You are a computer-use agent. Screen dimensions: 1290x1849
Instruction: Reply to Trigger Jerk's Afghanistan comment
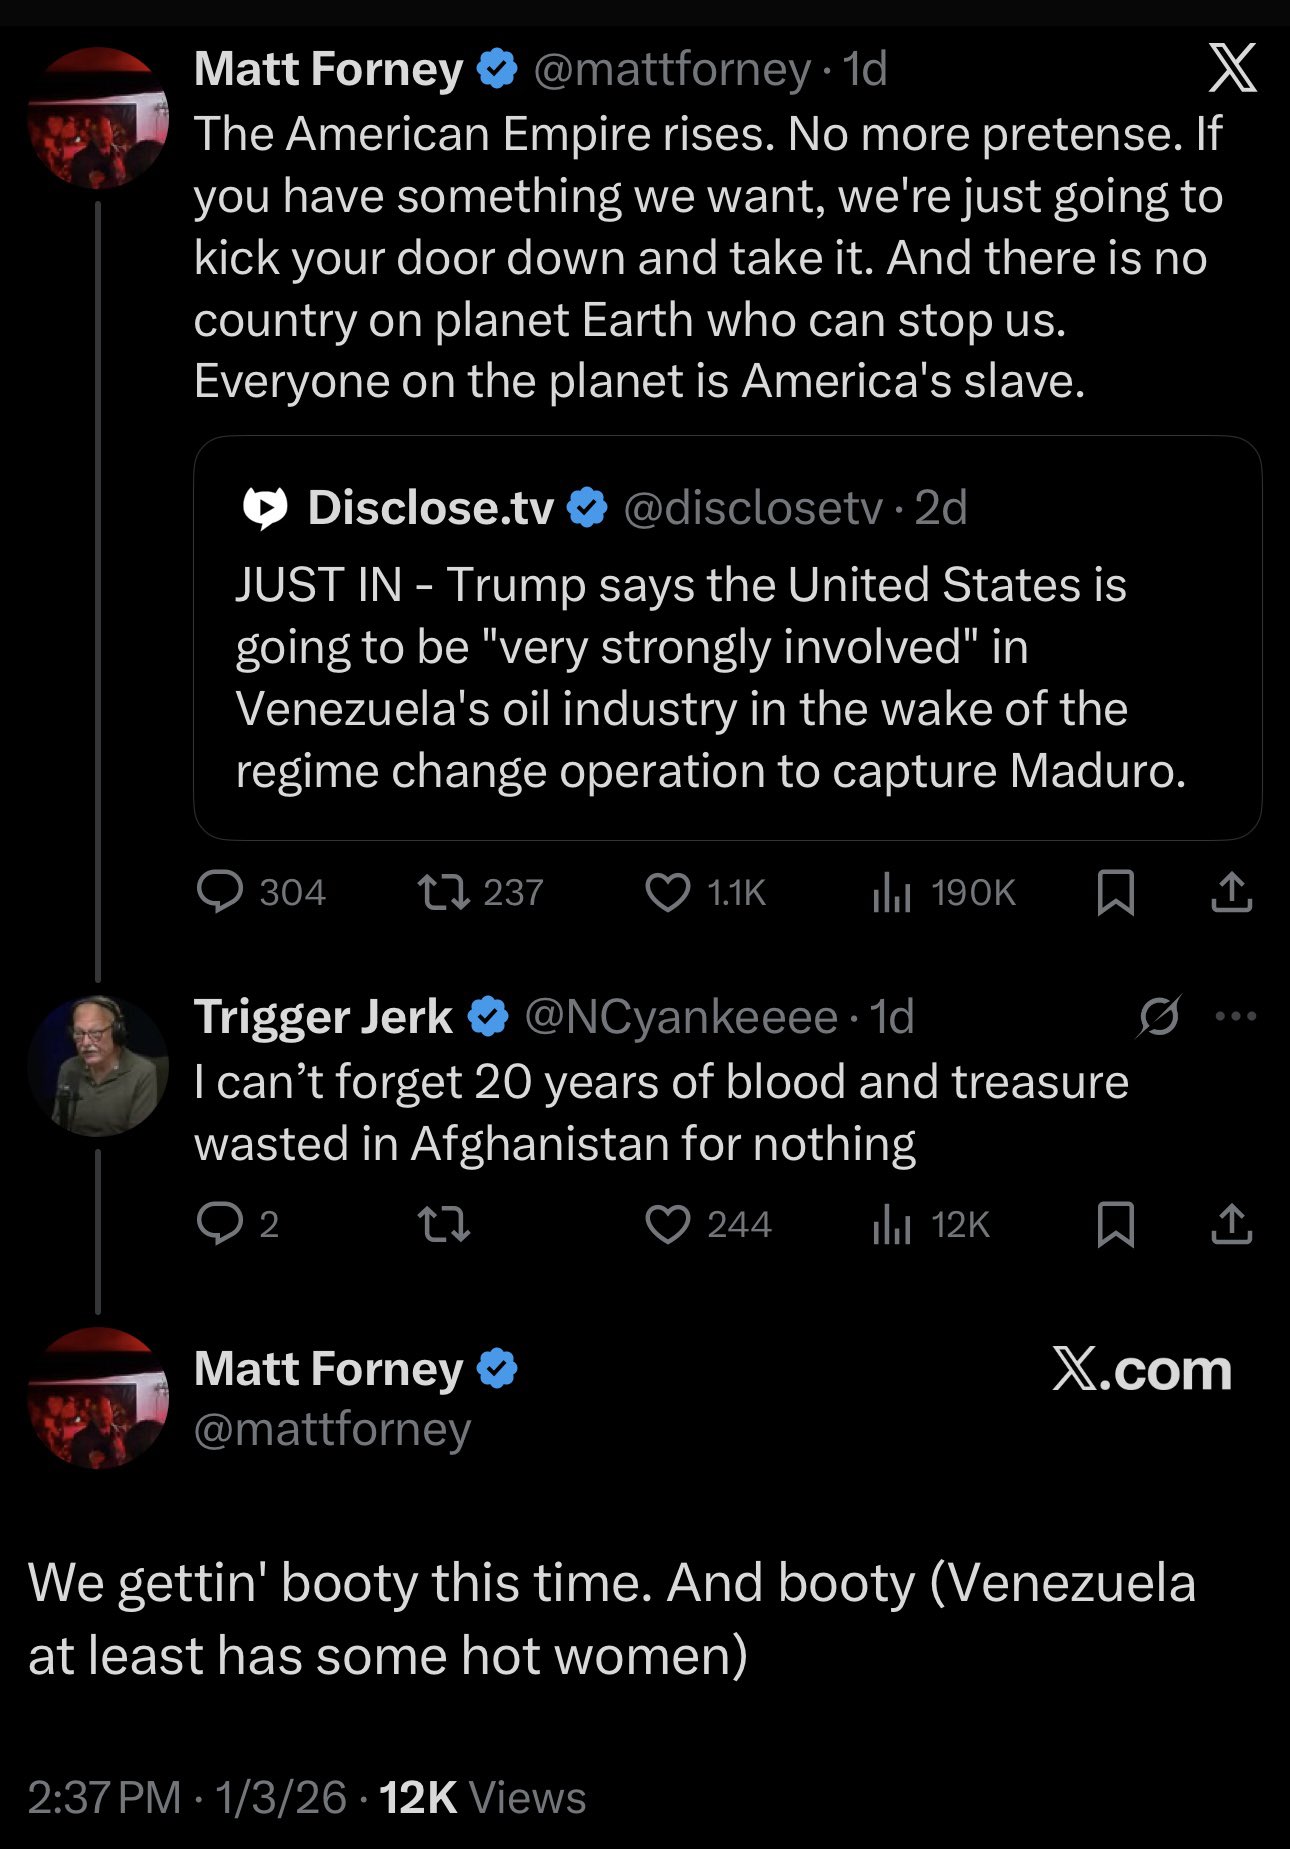(220, 1224)
